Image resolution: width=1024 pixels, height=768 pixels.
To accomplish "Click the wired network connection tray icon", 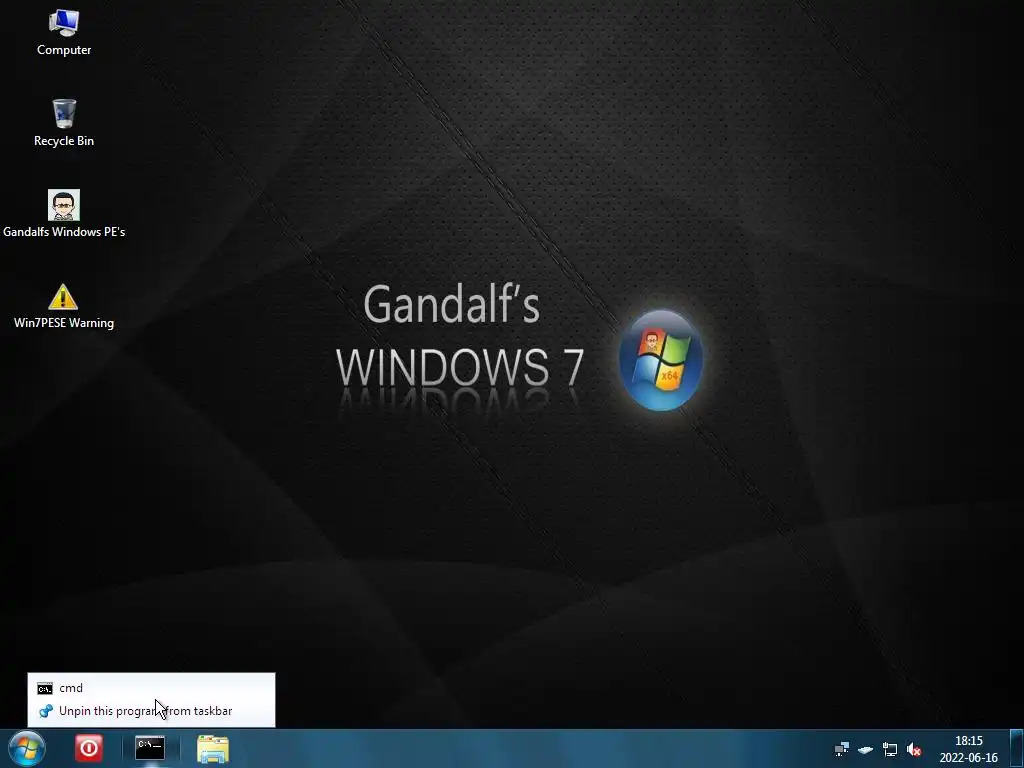I will pos(889,749).
